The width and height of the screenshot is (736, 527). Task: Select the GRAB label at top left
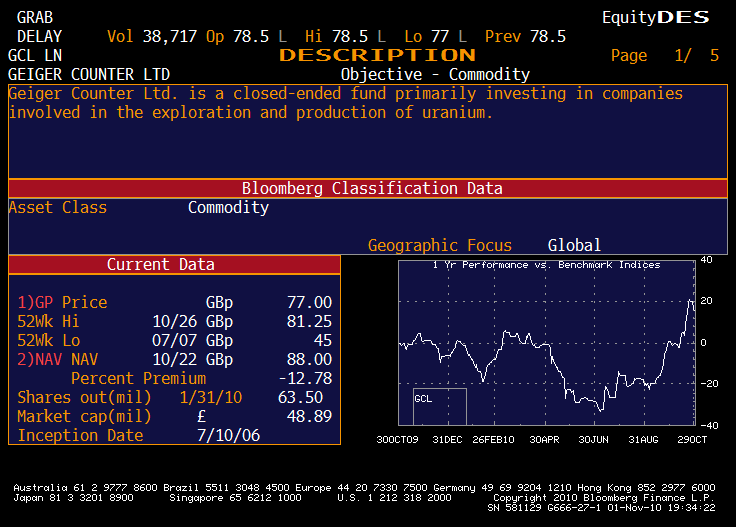35,18
